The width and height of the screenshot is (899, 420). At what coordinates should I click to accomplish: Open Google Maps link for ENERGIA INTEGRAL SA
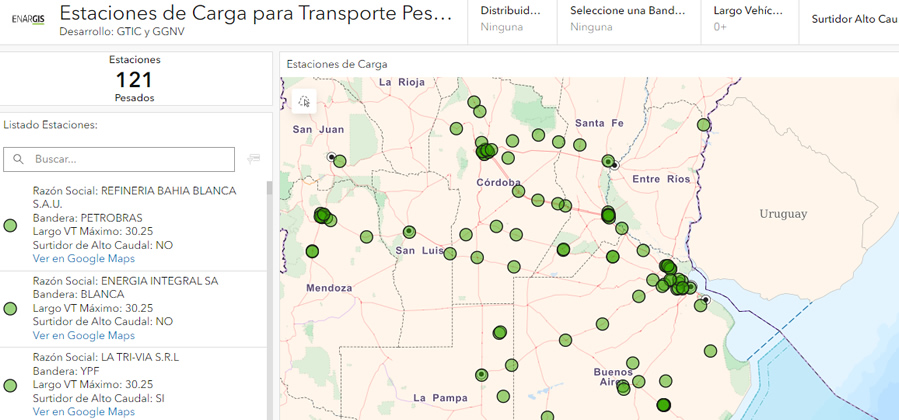[84, 336]
